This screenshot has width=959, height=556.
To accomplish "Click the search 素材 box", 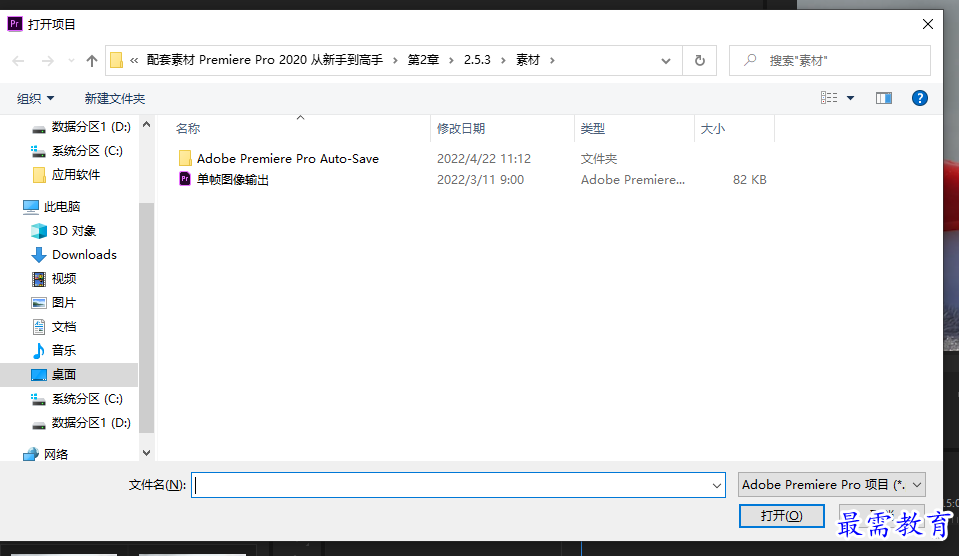I will [x=830, y=61].
